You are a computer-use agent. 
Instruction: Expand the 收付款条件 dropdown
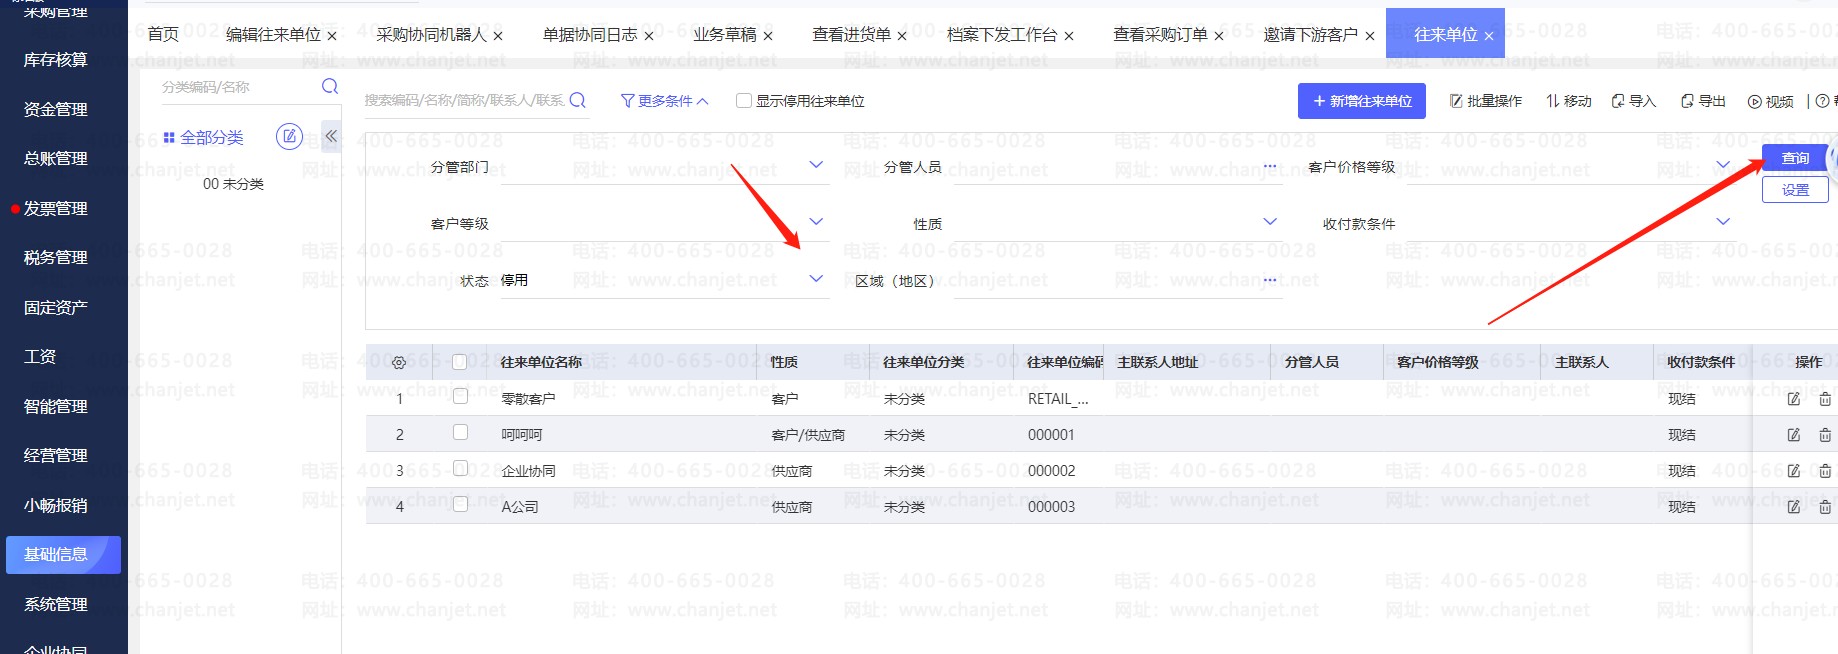pos(1723,222)
